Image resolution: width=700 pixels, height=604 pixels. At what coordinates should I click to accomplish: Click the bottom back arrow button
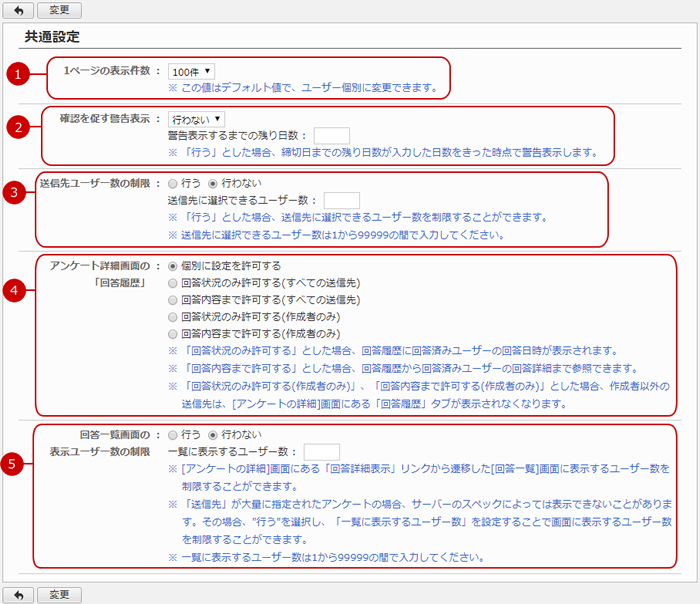(18, 594)
